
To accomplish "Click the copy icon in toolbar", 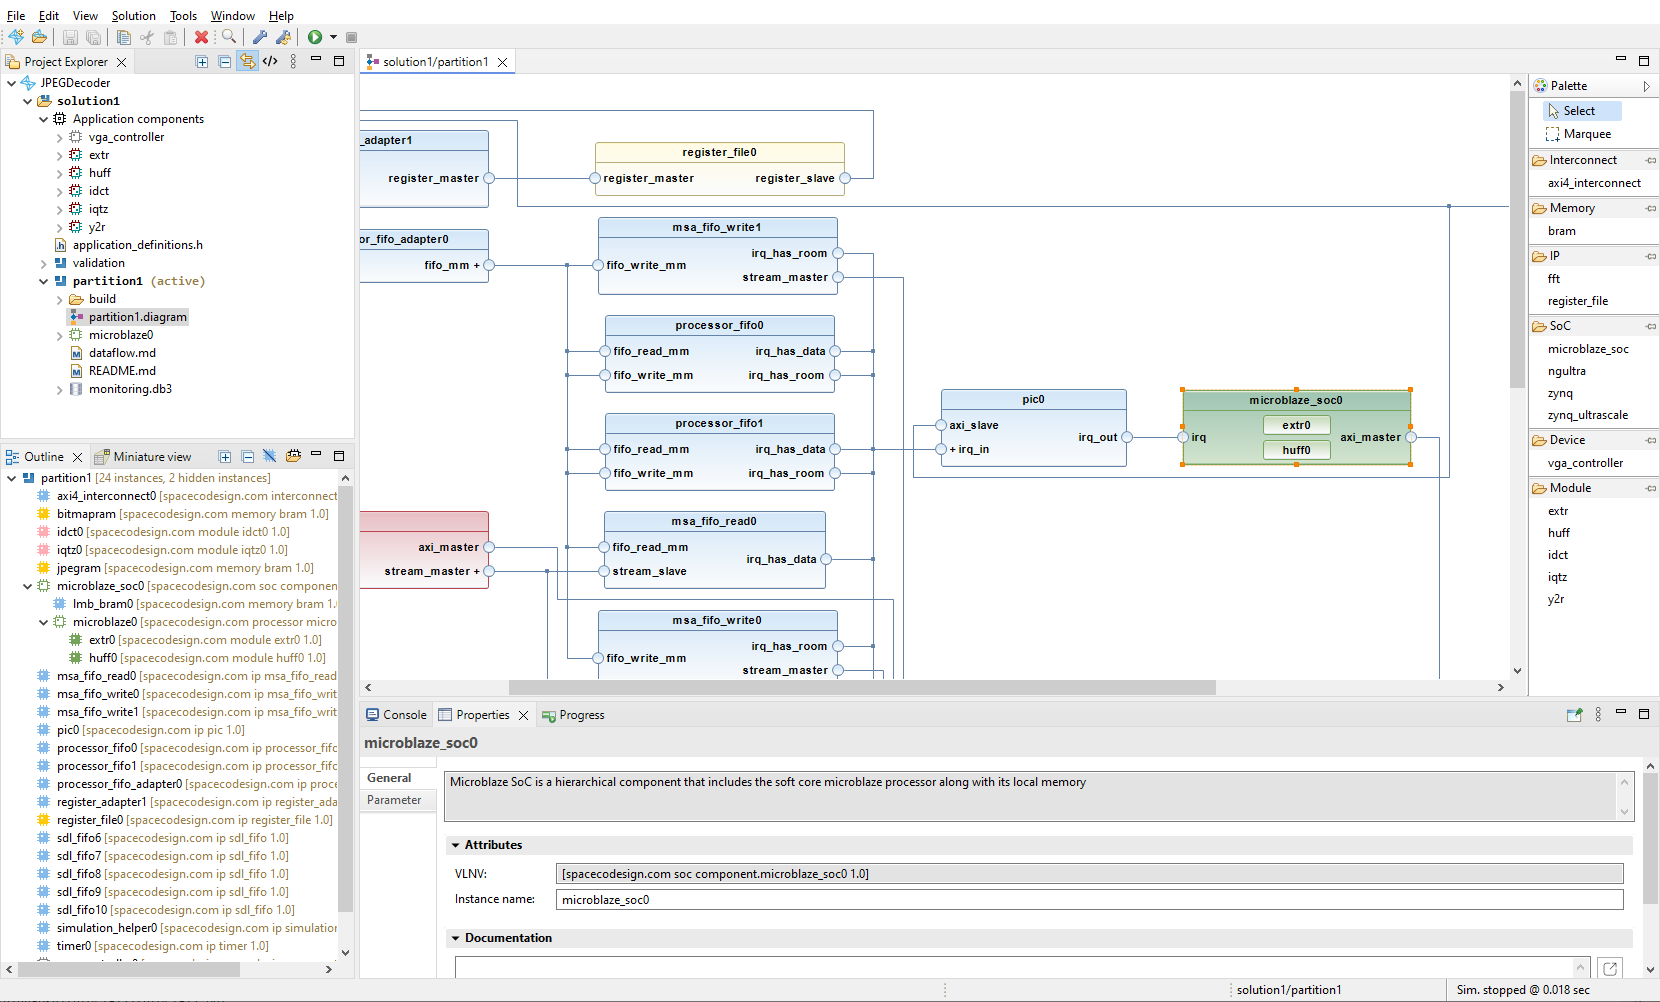I will (124, 37).
